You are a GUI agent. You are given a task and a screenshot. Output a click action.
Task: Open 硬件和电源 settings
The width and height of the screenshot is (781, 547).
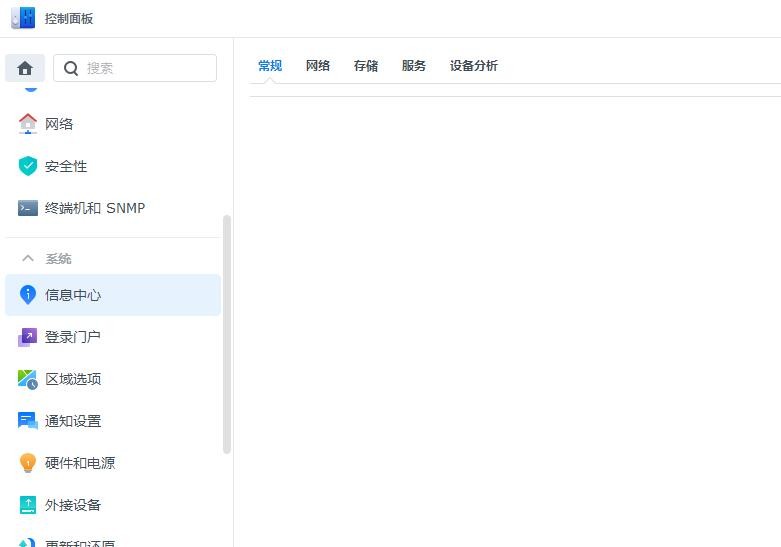pos(80,463)
